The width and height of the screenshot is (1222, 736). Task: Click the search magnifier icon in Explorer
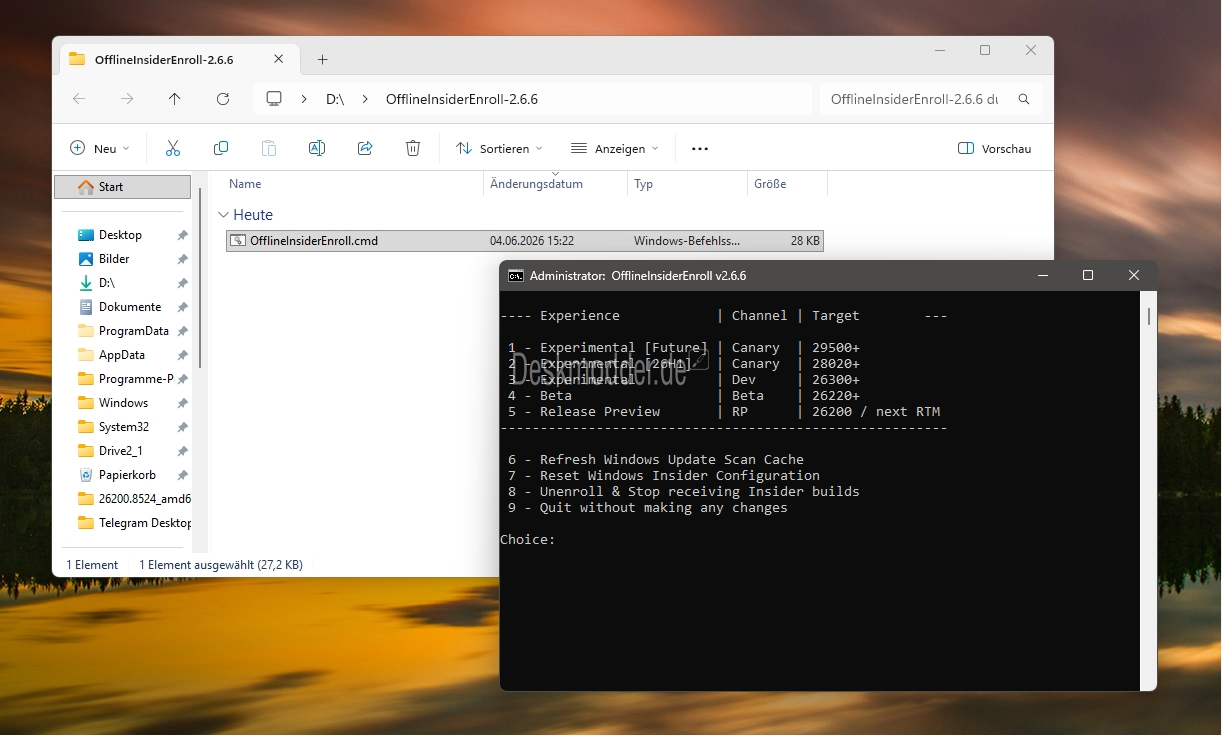(x=1024, y=99)
